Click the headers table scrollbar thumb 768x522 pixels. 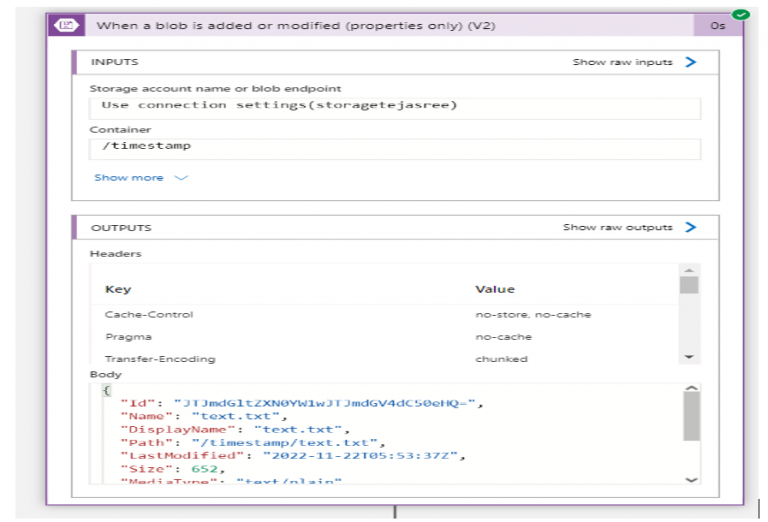point(689,285)
